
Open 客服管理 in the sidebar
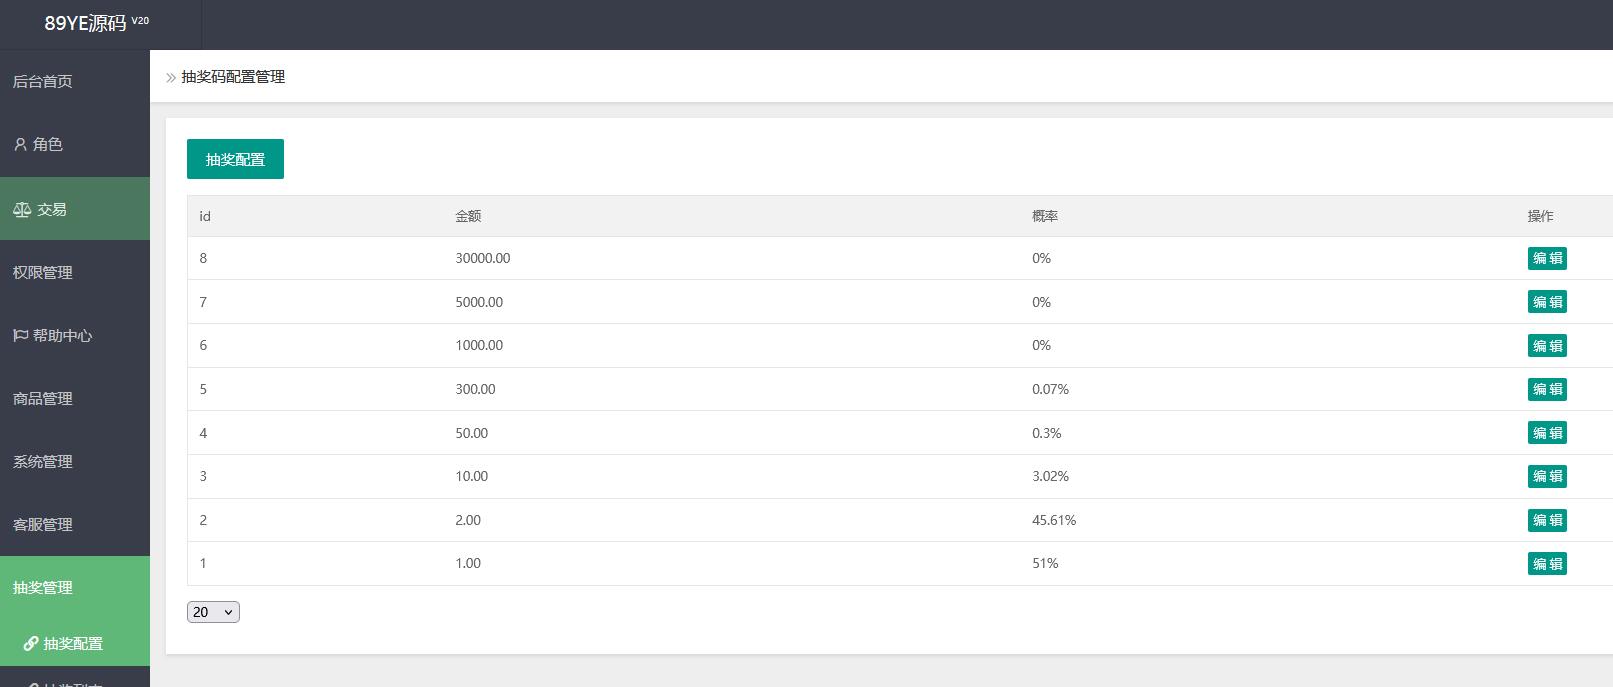tap(75, 524)
